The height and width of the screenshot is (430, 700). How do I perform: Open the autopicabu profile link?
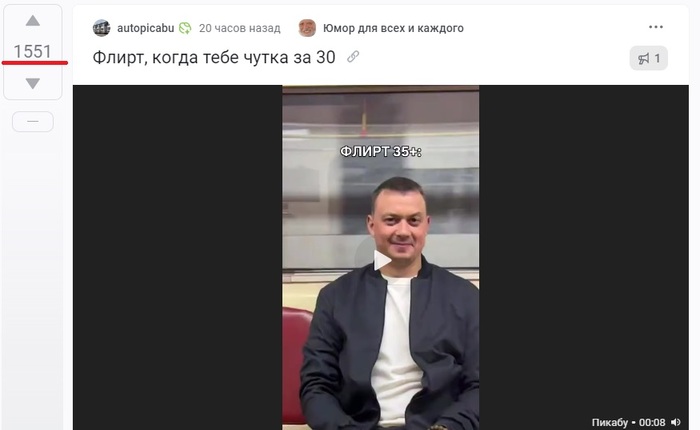click(x=146, y=28)
